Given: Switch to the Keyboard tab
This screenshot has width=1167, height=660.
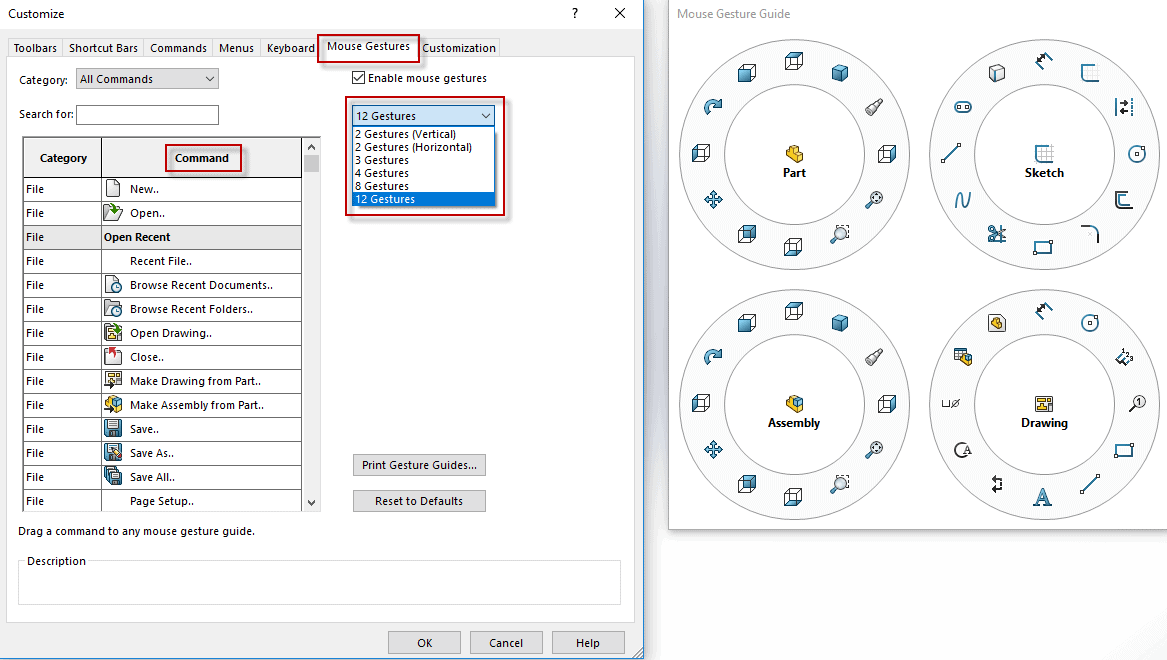Looking at the screenshot, I should click(x=290, y=48).
